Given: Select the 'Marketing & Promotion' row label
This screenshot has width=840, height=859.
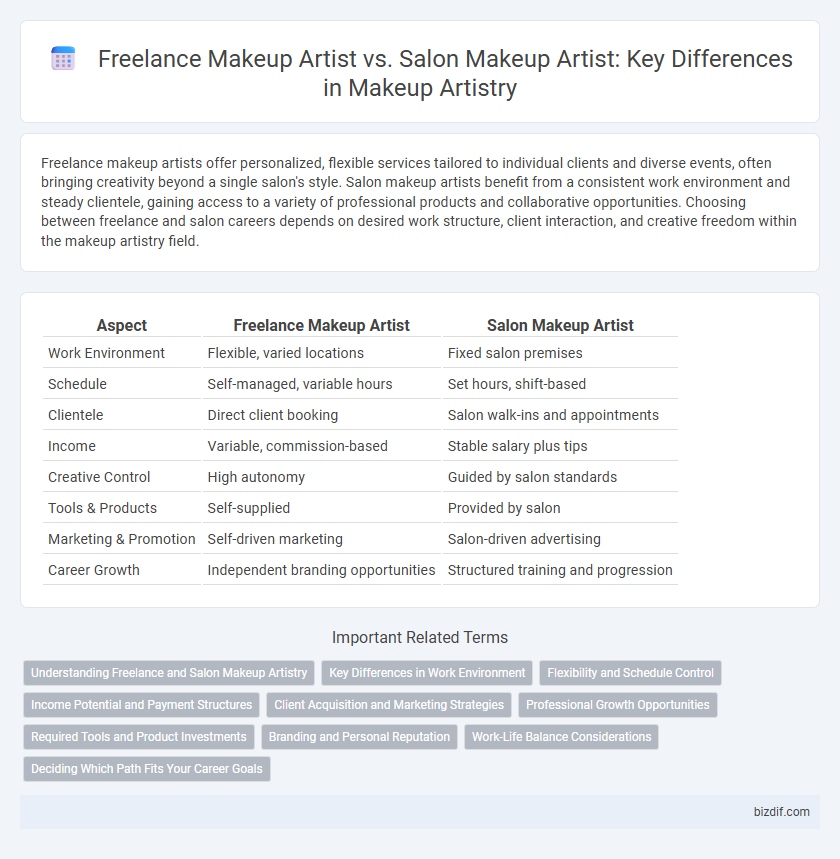Looking at the screenshot, I should tap(122, 539).
